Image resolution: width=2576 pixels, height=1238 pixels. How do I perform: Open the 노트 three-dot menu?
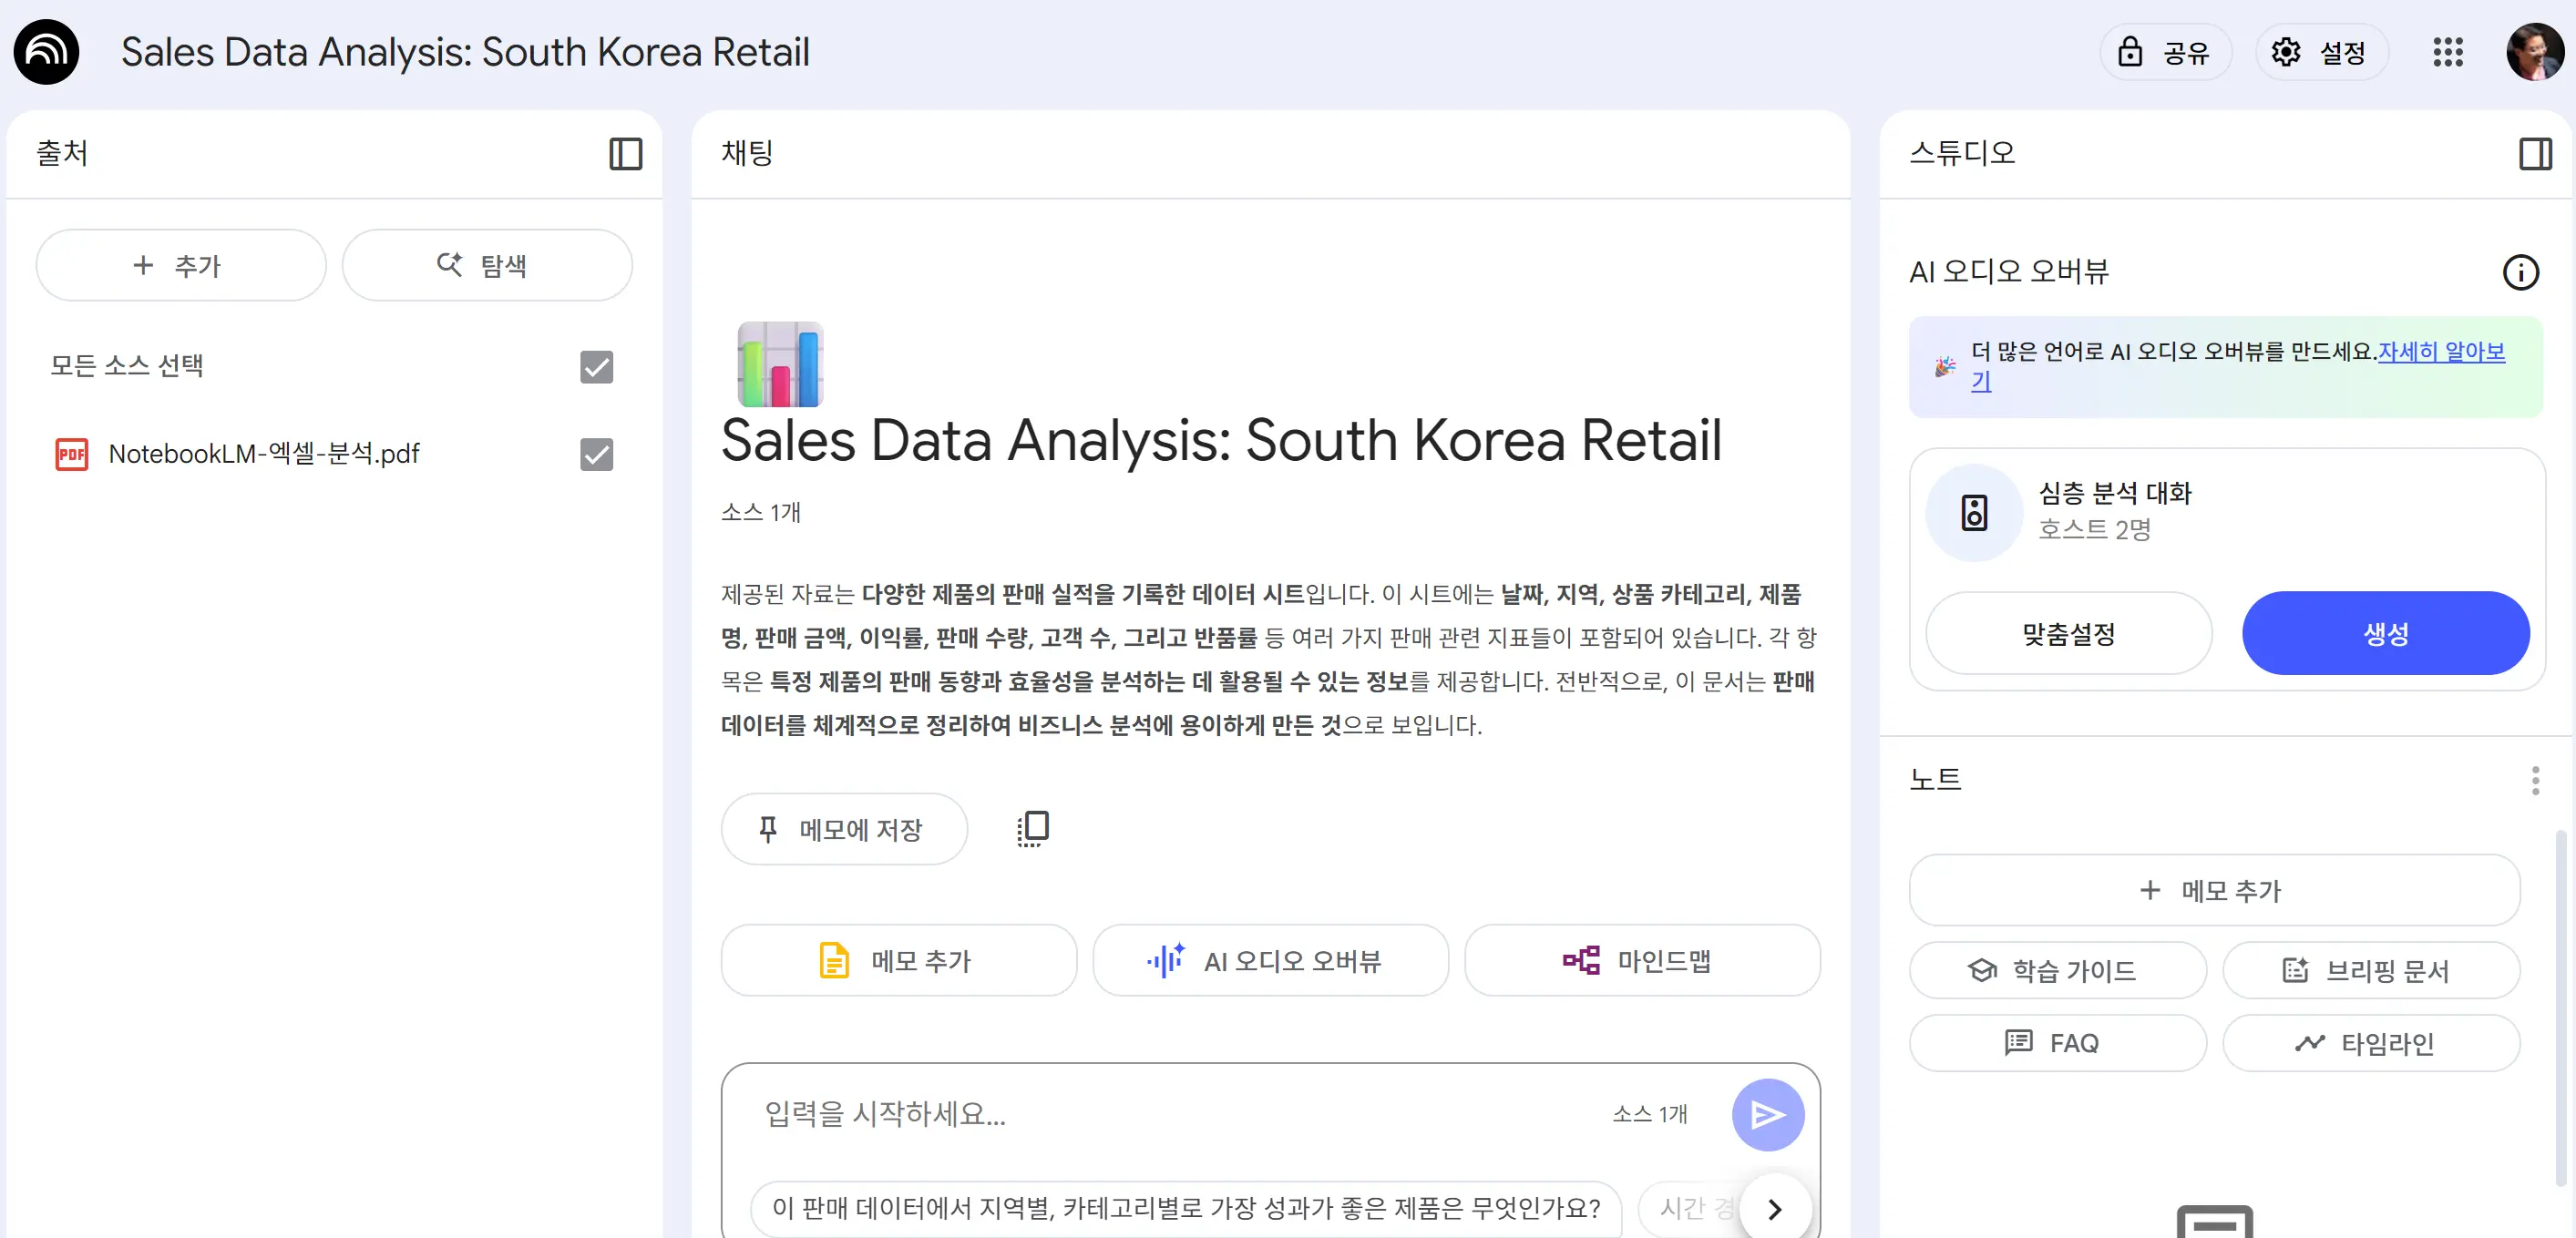click(2536, 779)
